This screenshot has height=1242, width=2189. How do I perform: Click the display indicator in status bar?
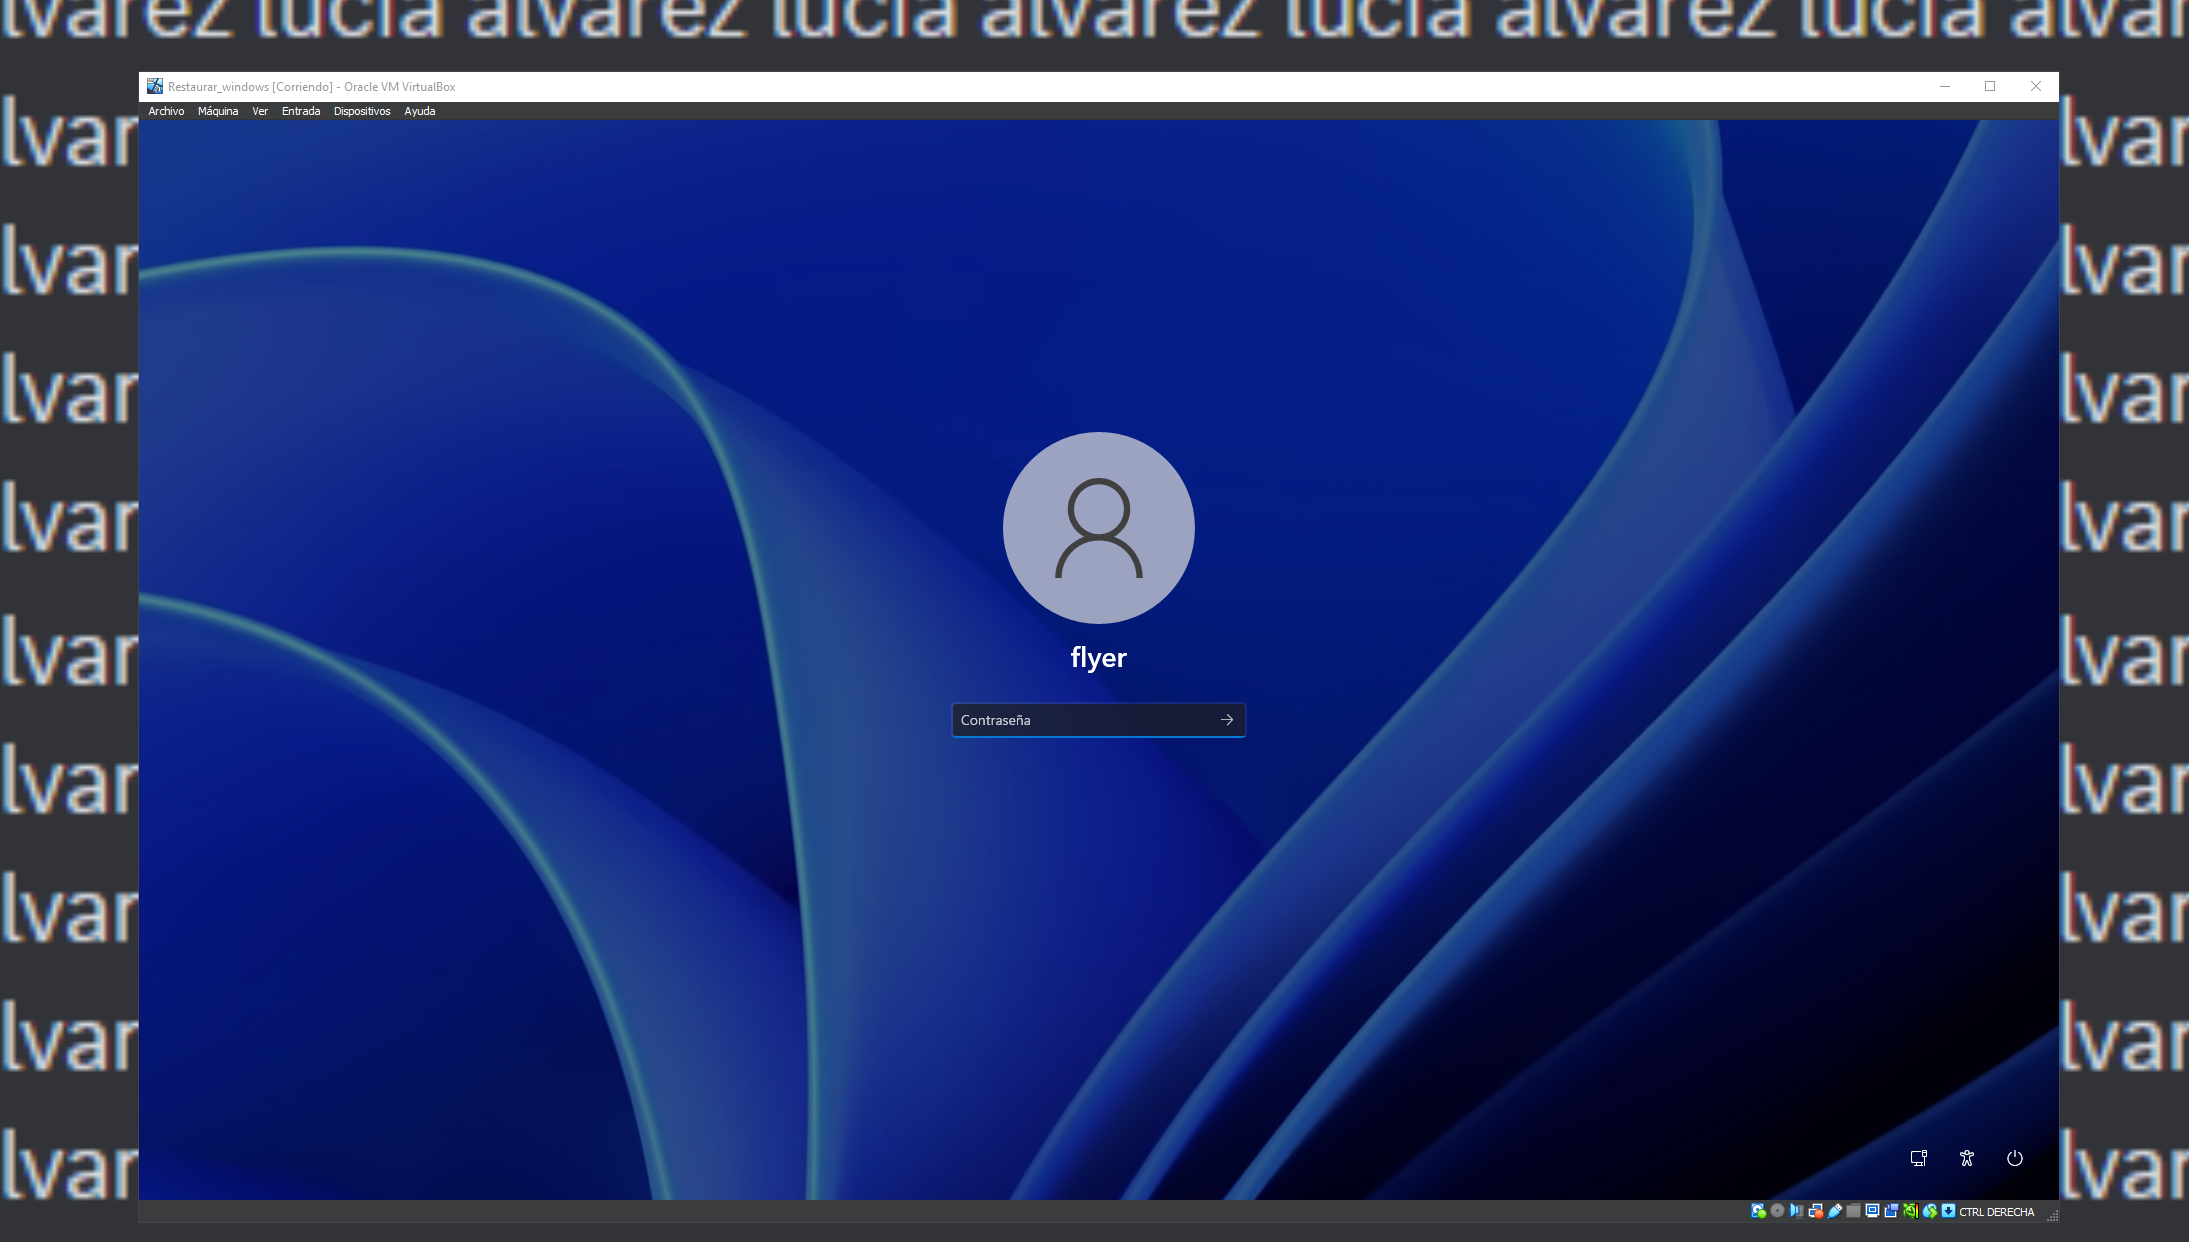point(1872,1211)
